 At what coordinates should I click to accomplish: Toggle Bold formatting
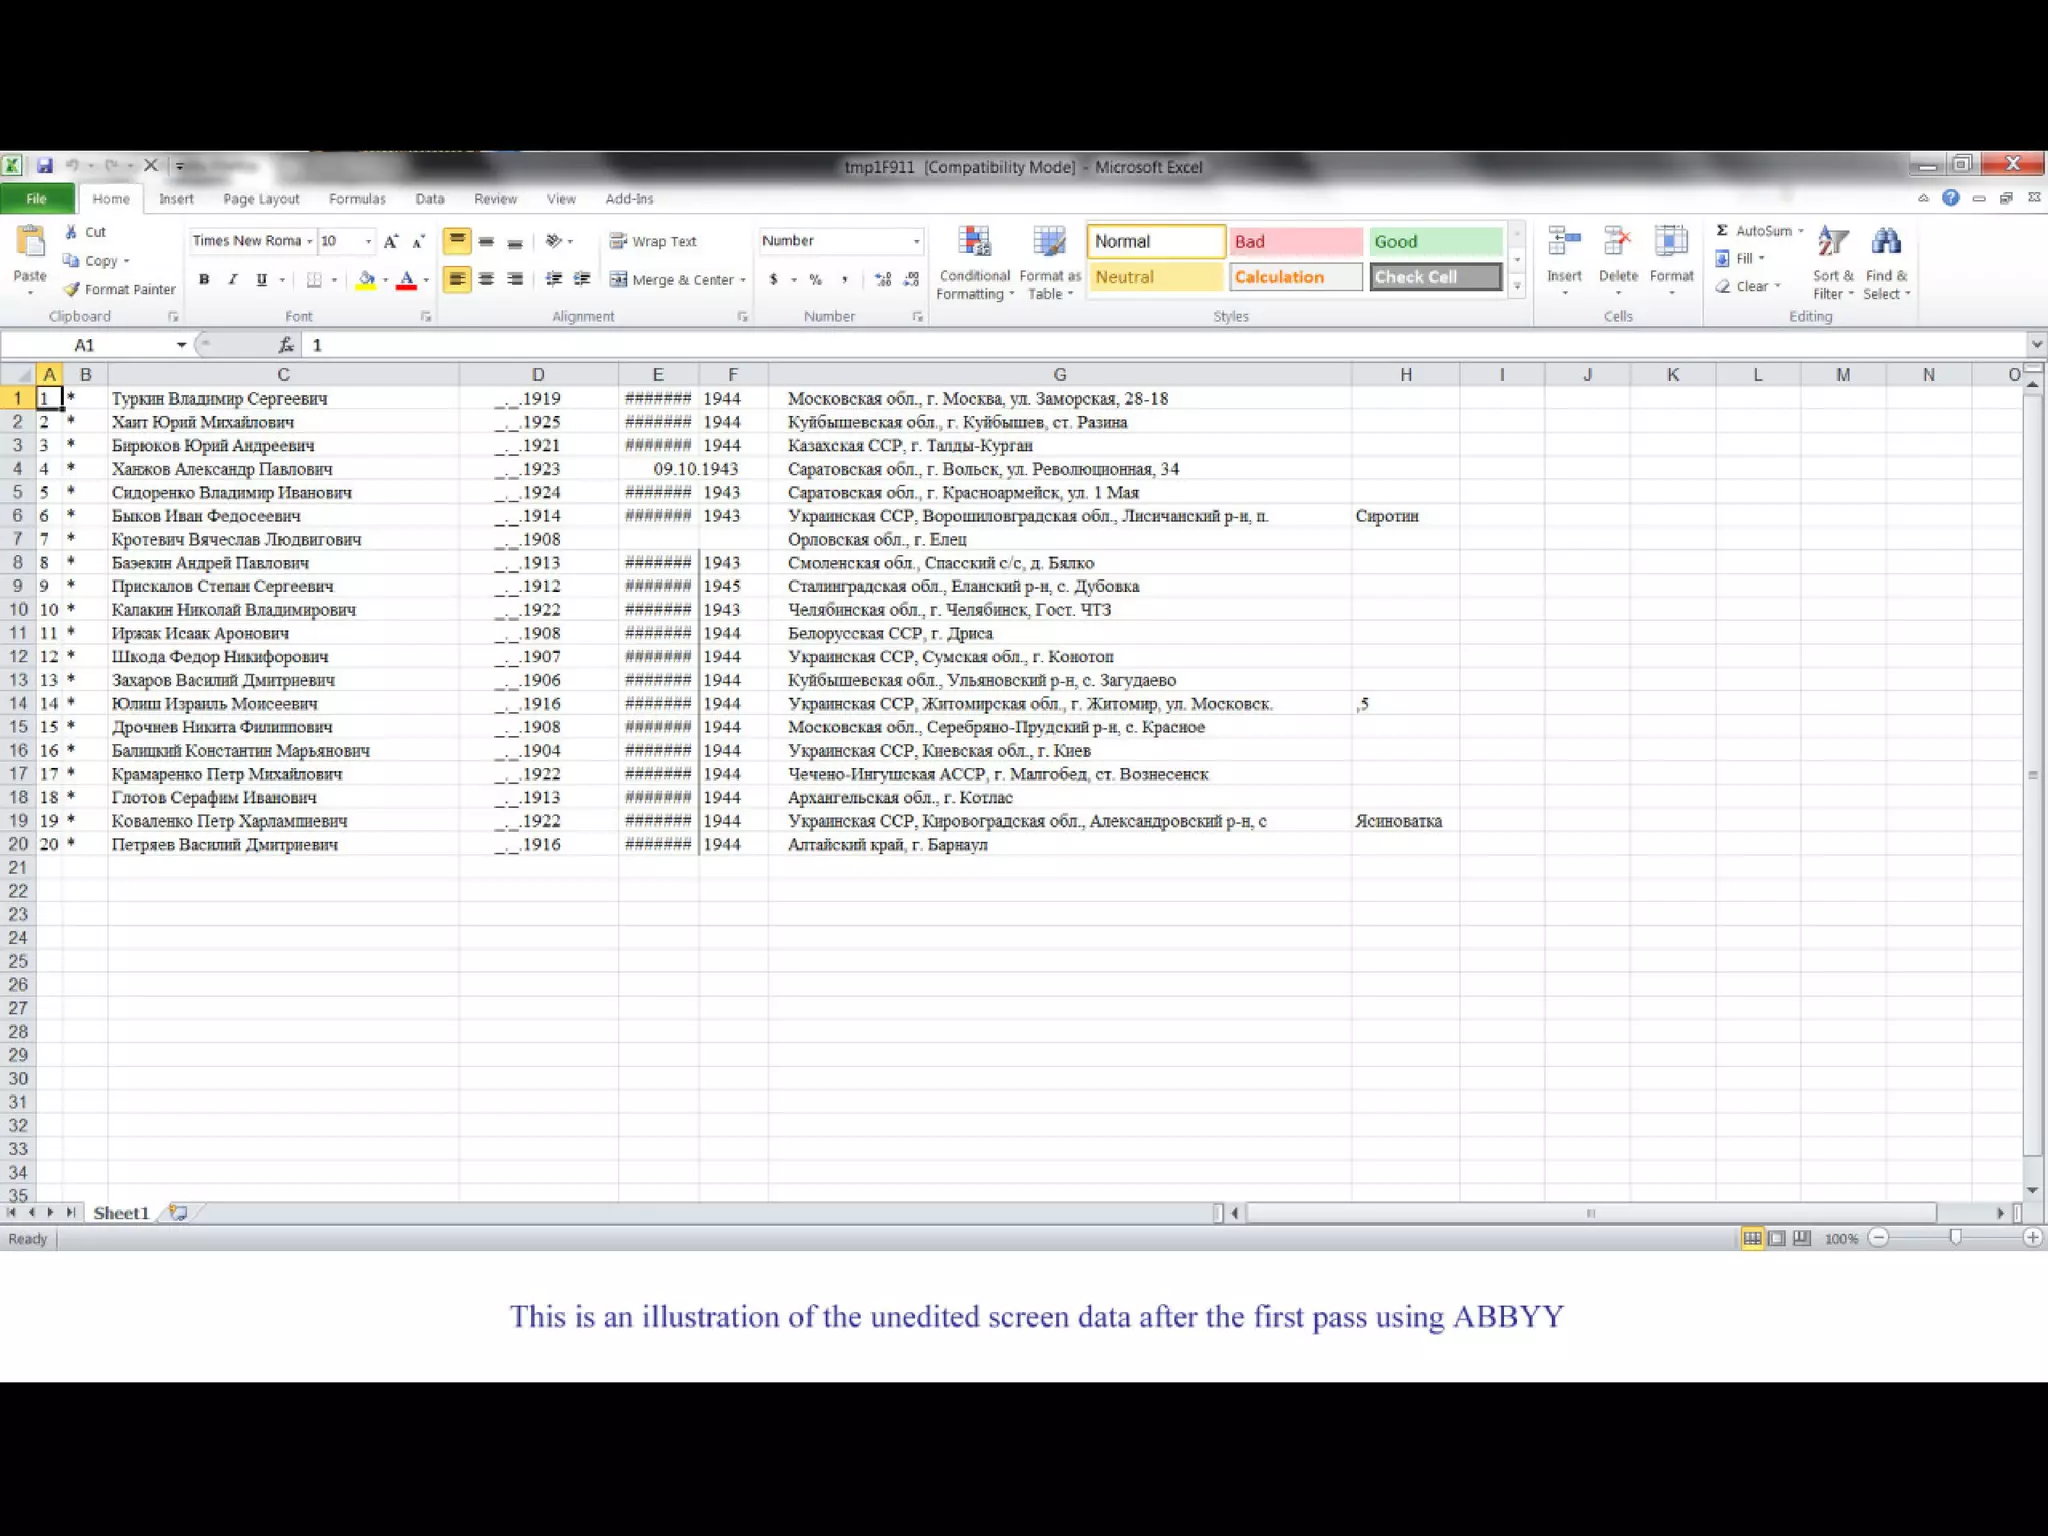click(x=204, y=280)
